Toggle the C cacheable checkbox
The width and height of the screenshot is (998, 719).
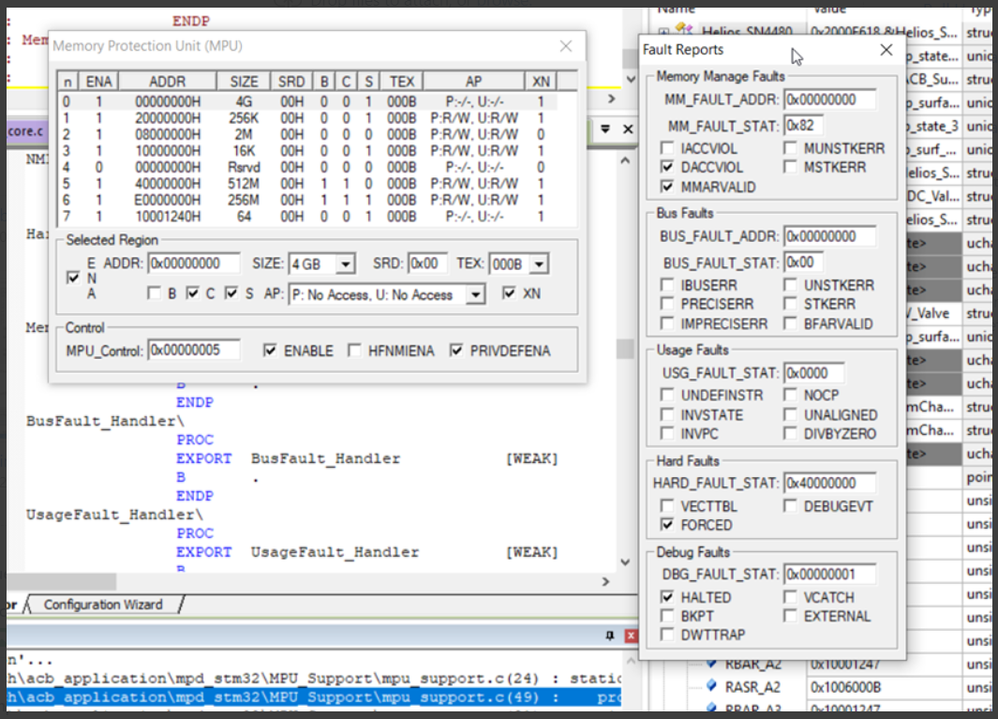[192, 293]
